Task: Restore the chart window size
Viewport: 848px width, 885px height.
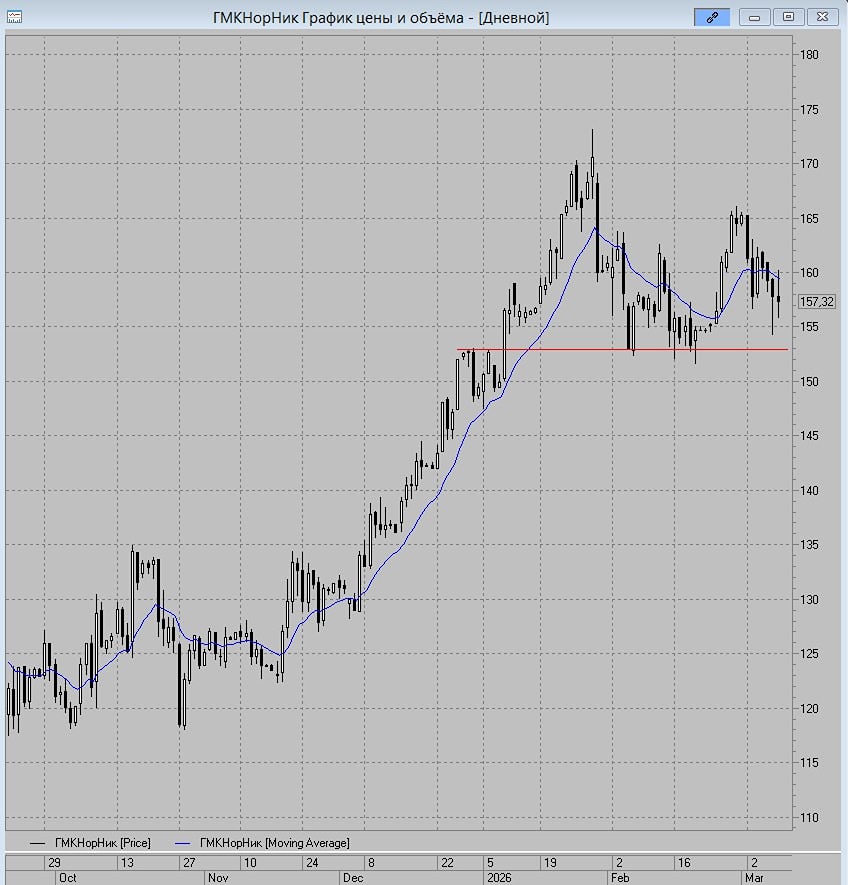Action: pos(788,17)
